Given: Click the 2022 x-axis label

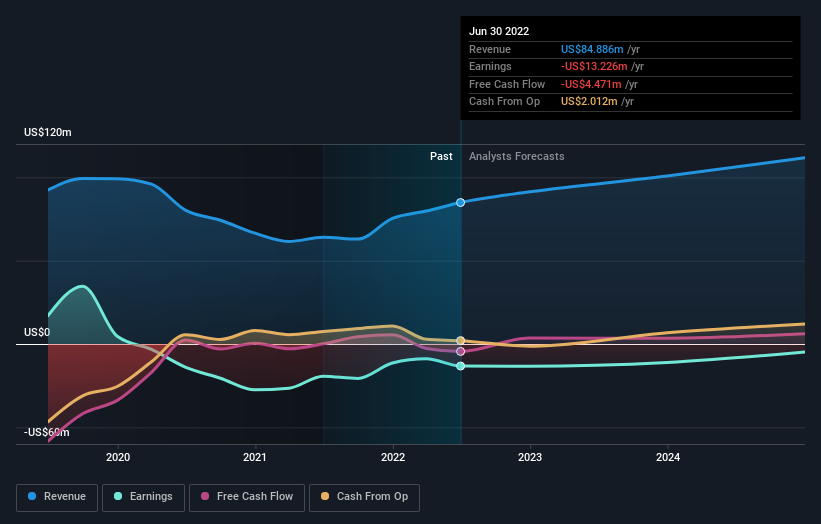Looking at the screenshot, I should click(393, 457).
